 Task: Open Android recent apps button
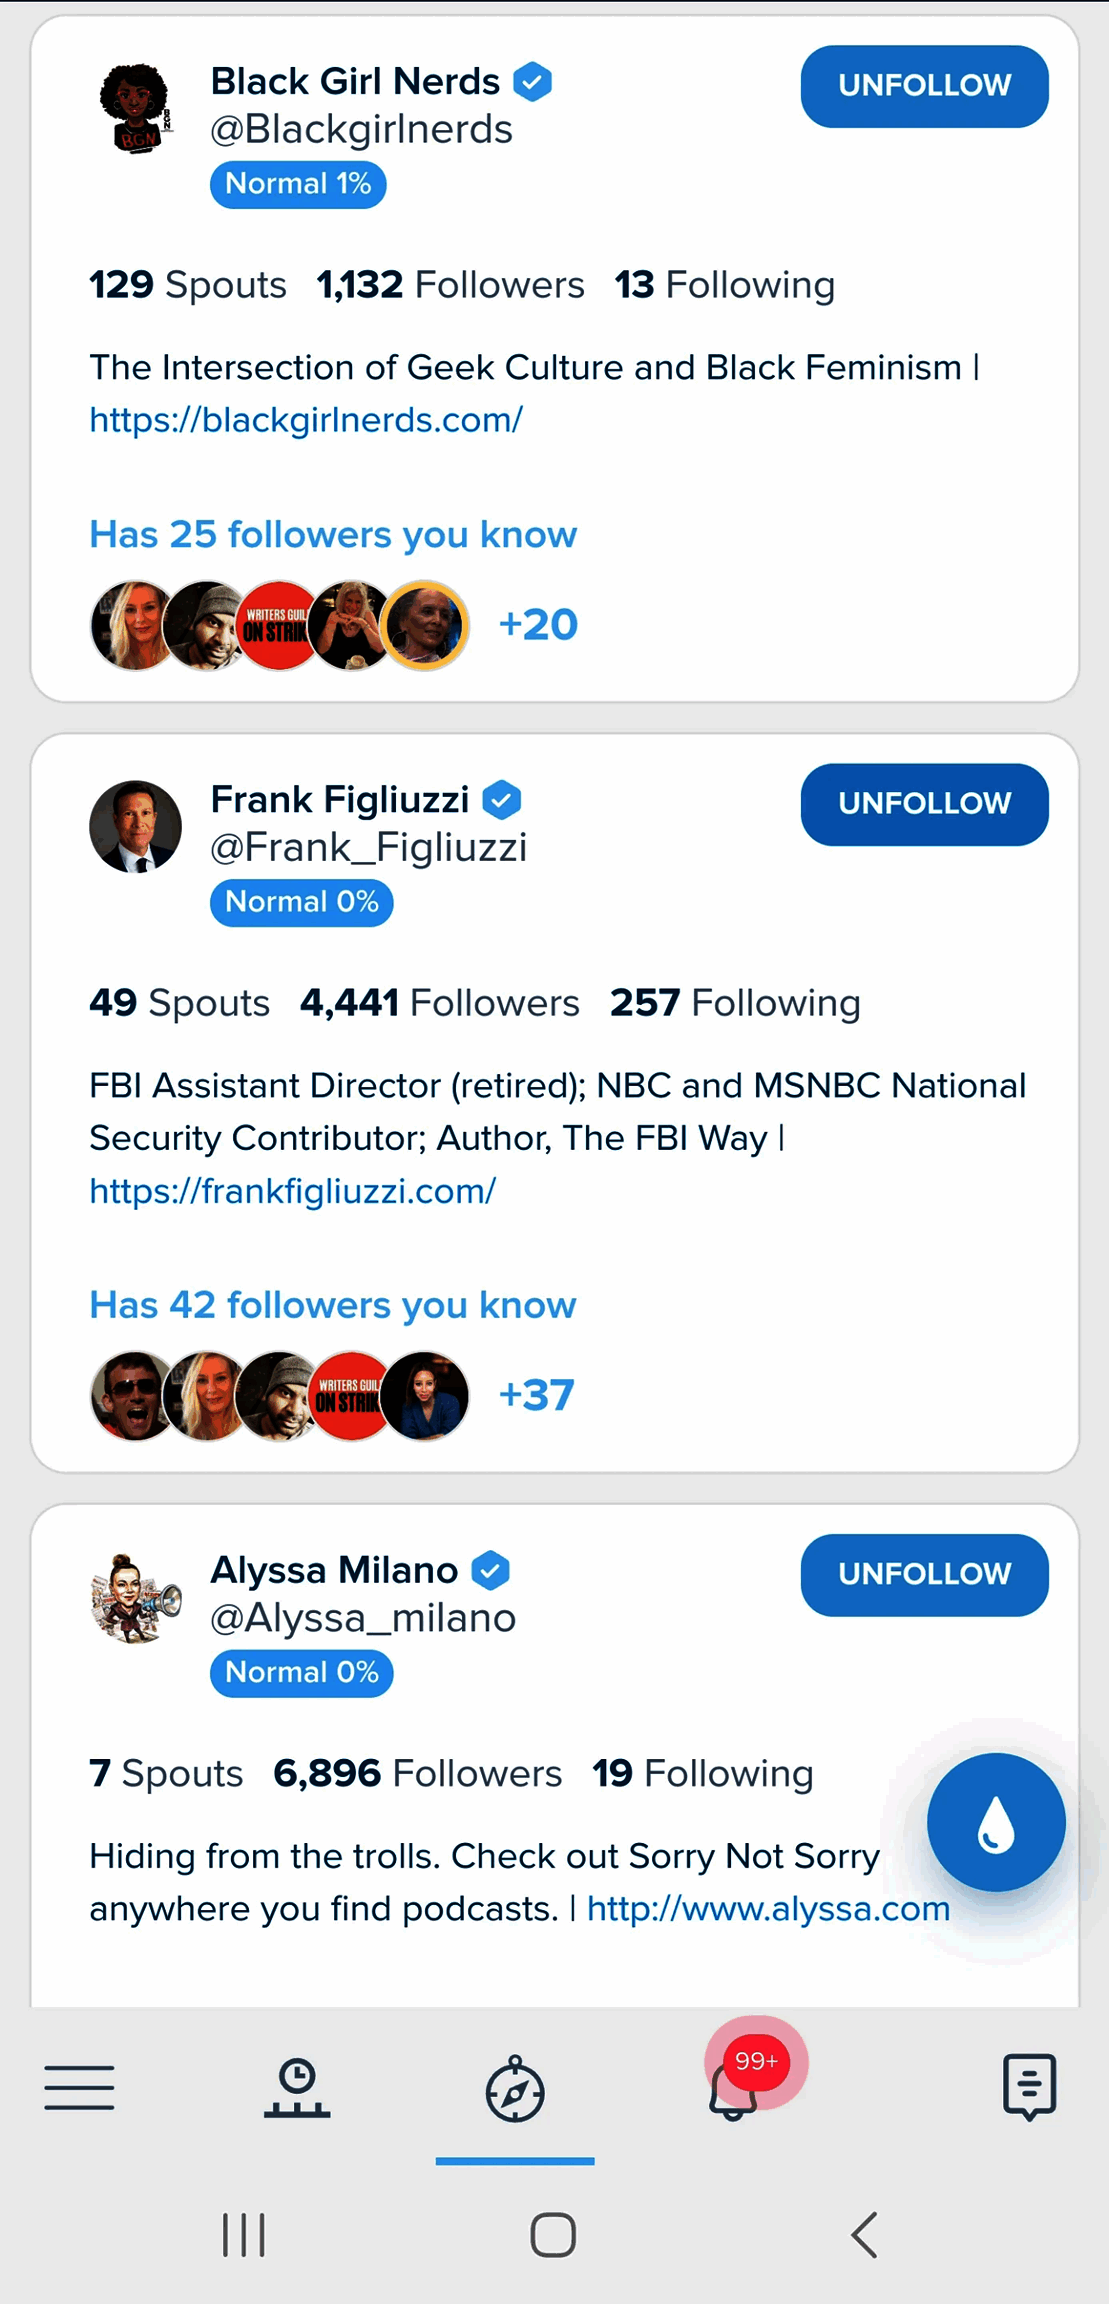pyautogui.click(x=244, y=2234)
